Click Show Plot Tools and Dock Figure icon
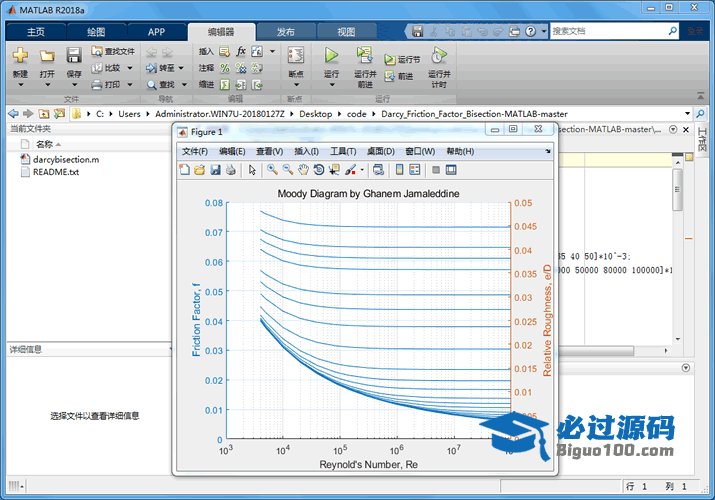 click(451, 170)
